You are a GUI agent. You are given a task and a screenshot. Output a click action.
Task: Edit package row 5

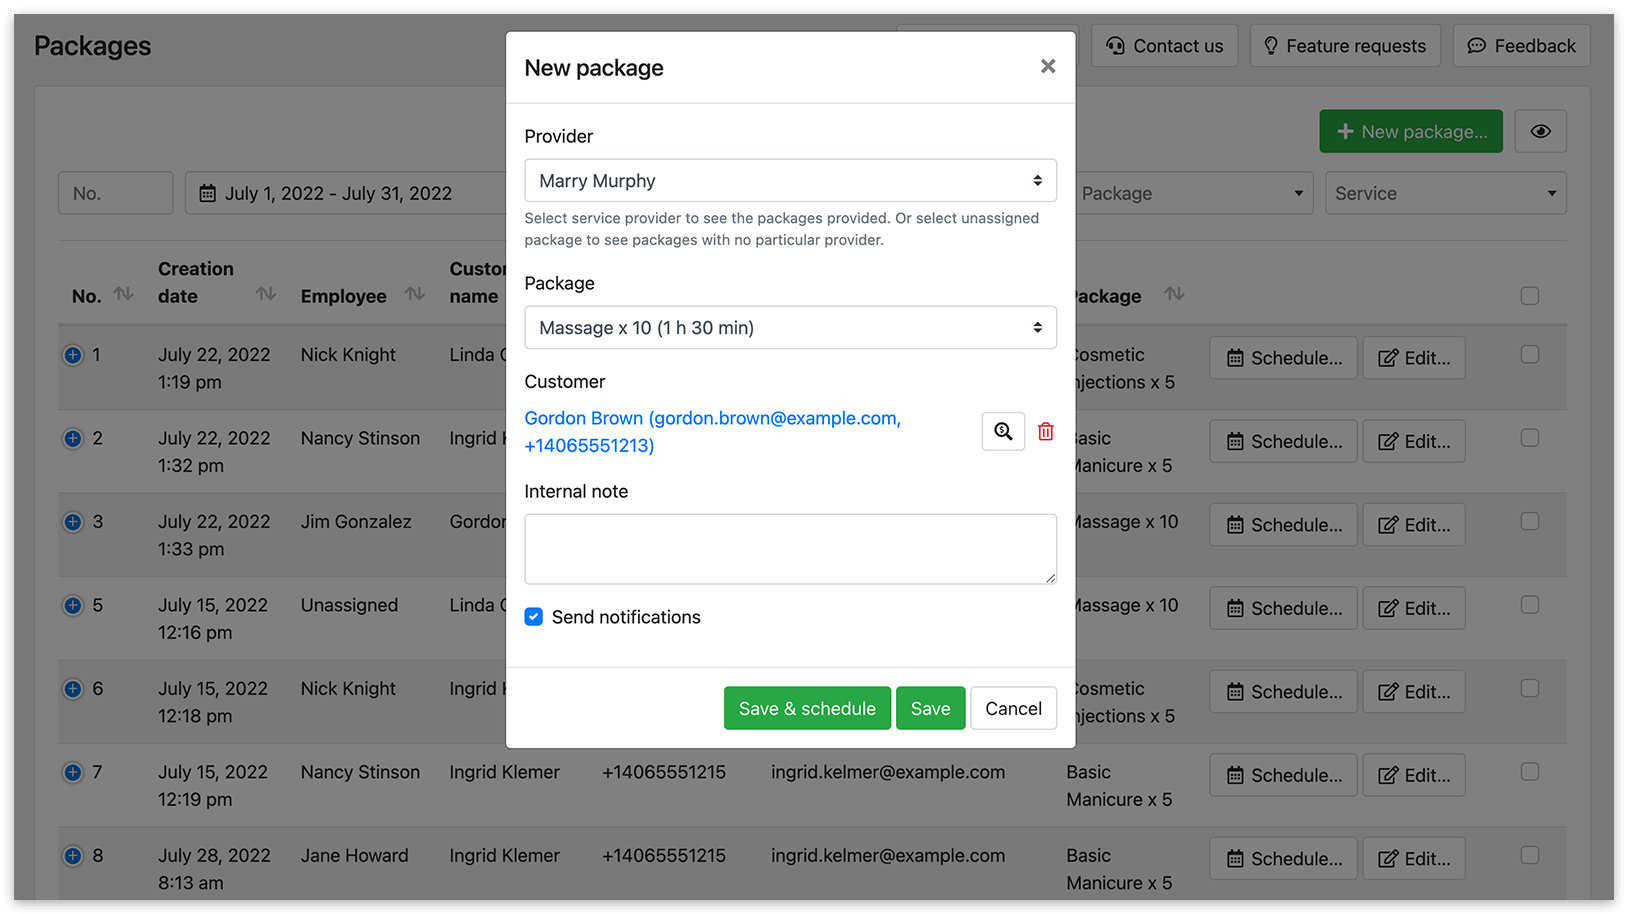[x=1414, y=608]
